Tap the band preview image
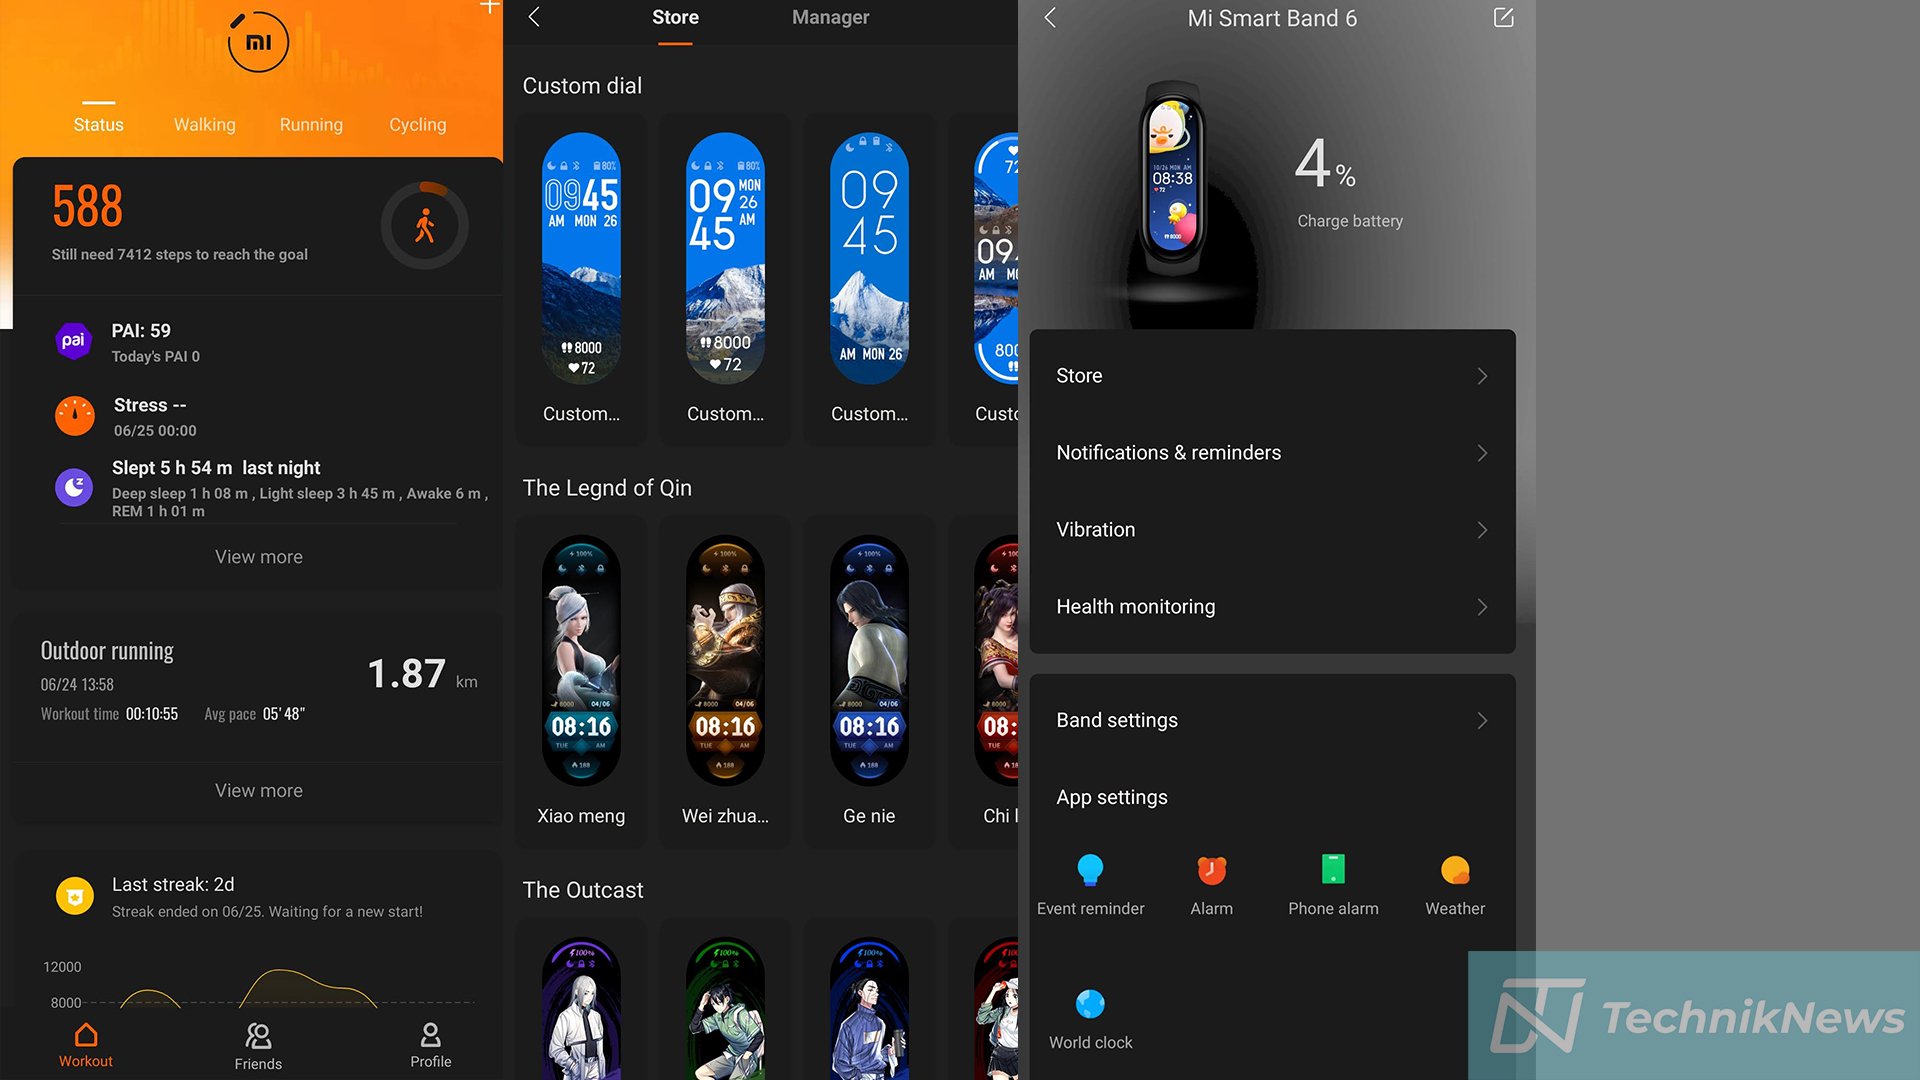1920x1080 pixels. tap(1172, 178)
